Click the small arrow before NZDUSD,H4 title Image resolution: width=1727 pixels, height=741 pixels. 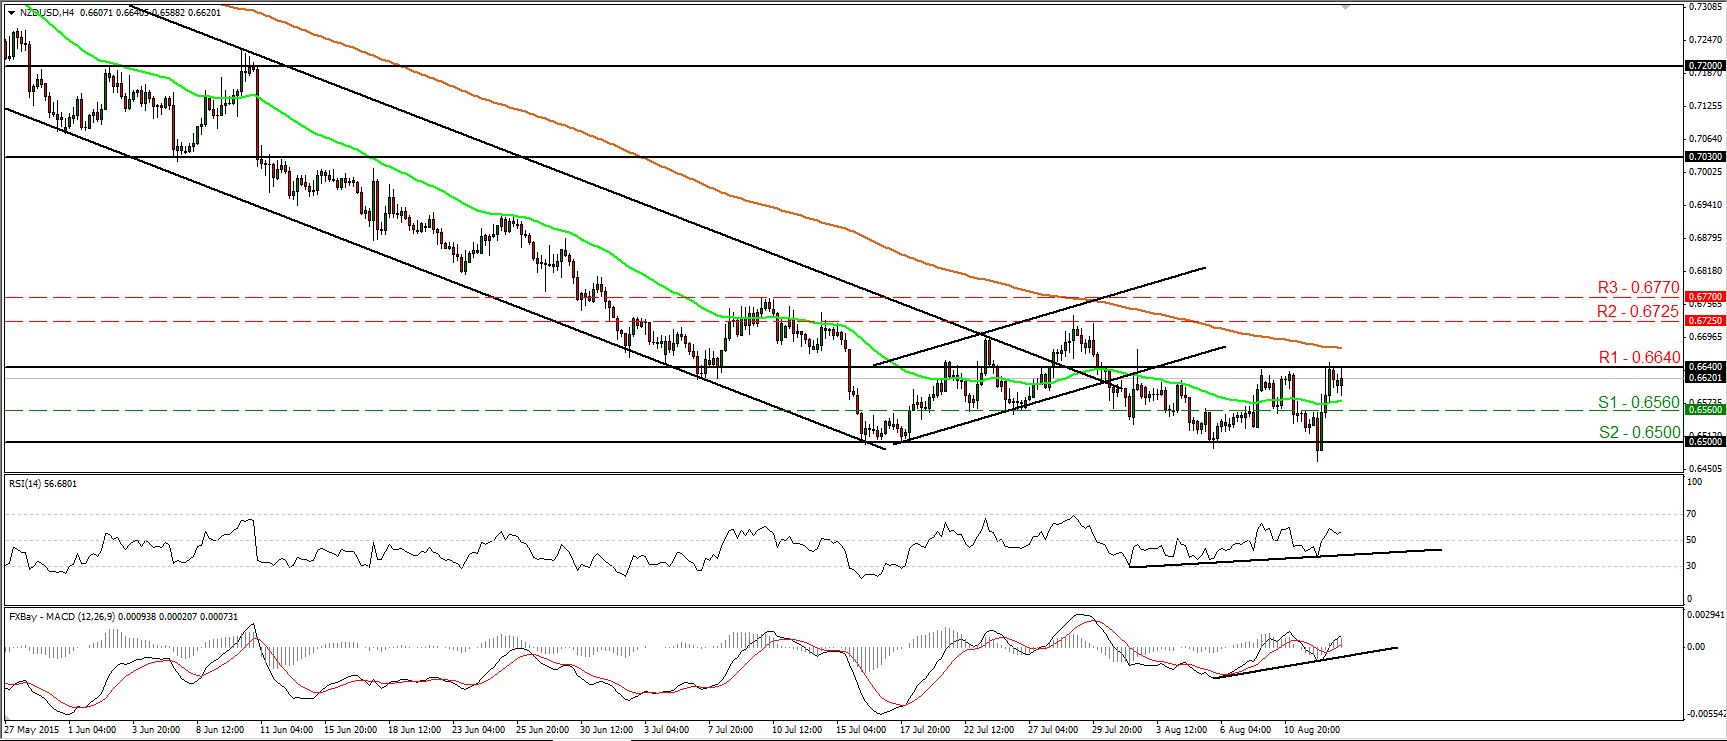11,13
